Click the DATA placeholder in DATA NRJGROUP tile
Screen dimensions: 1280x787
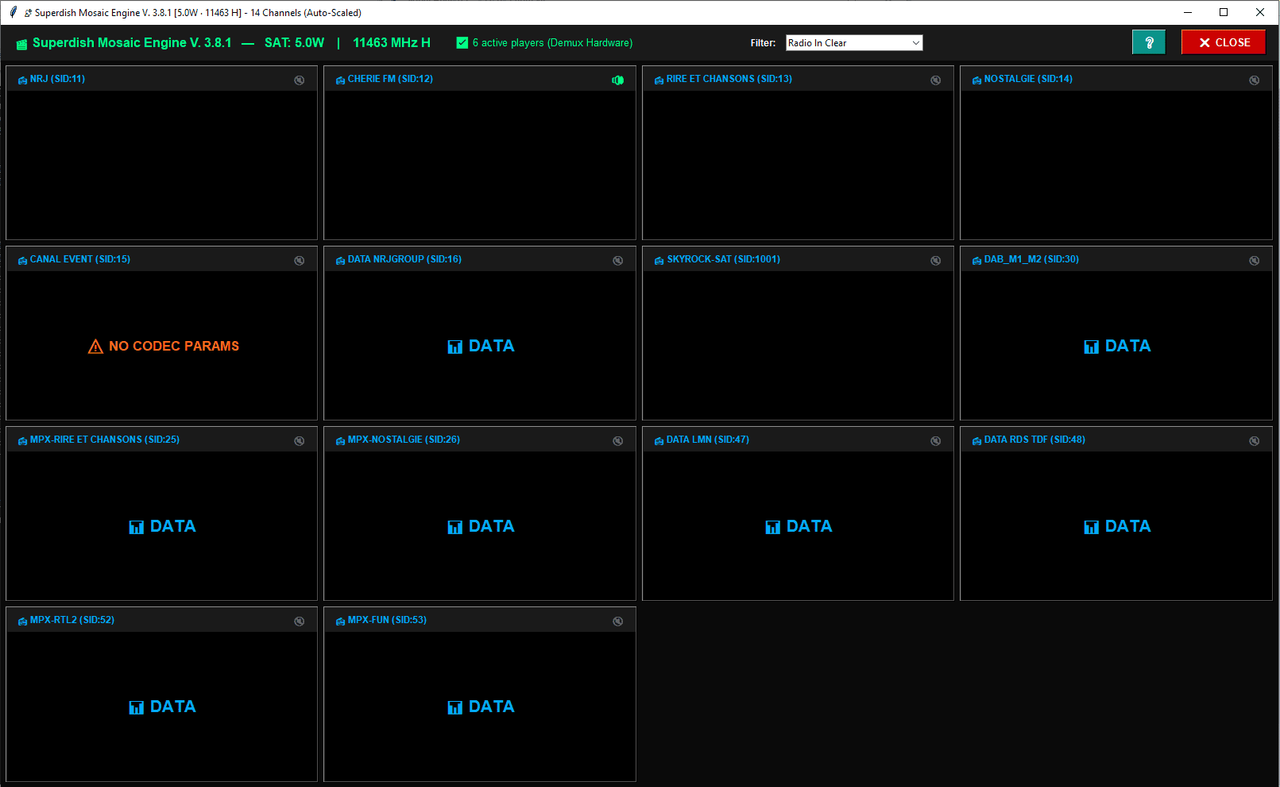[x=481, y=346]
